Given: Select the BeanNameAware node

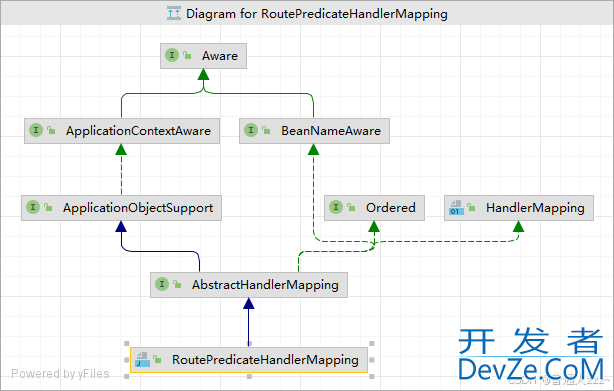Looking at the screenshot, I should 314,131.
